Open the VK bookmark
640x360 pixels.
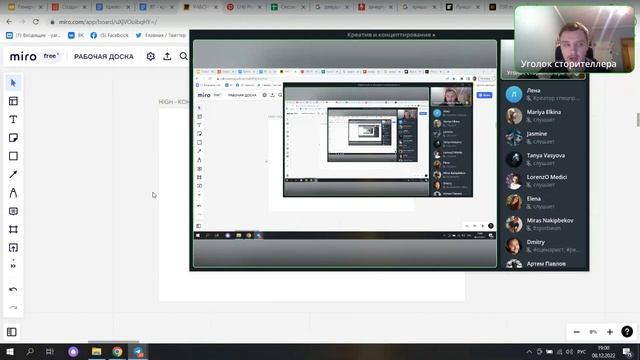76,36
